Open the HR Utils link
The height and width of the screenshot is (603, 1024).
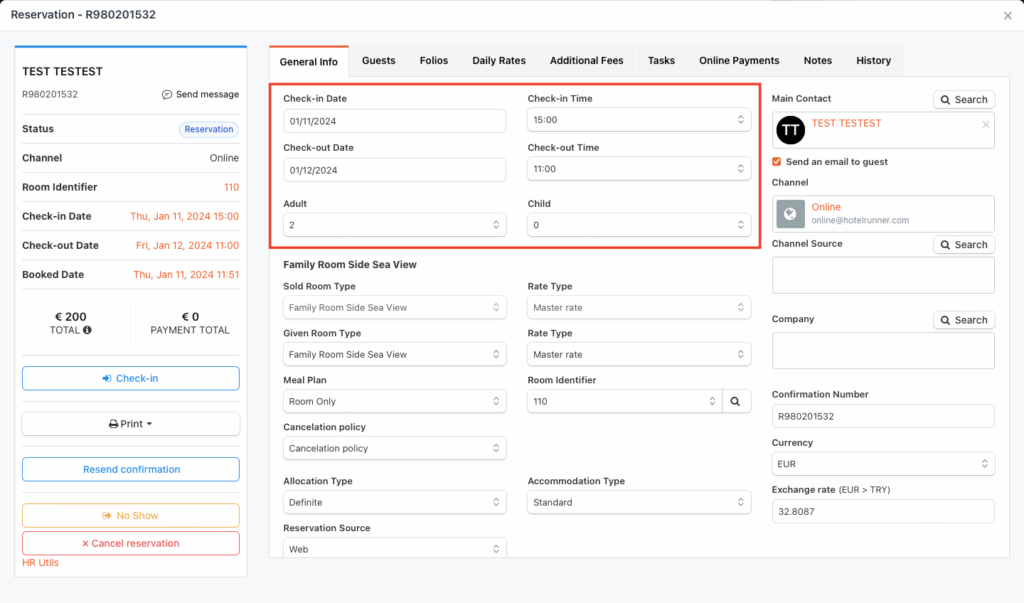point(41,563)
